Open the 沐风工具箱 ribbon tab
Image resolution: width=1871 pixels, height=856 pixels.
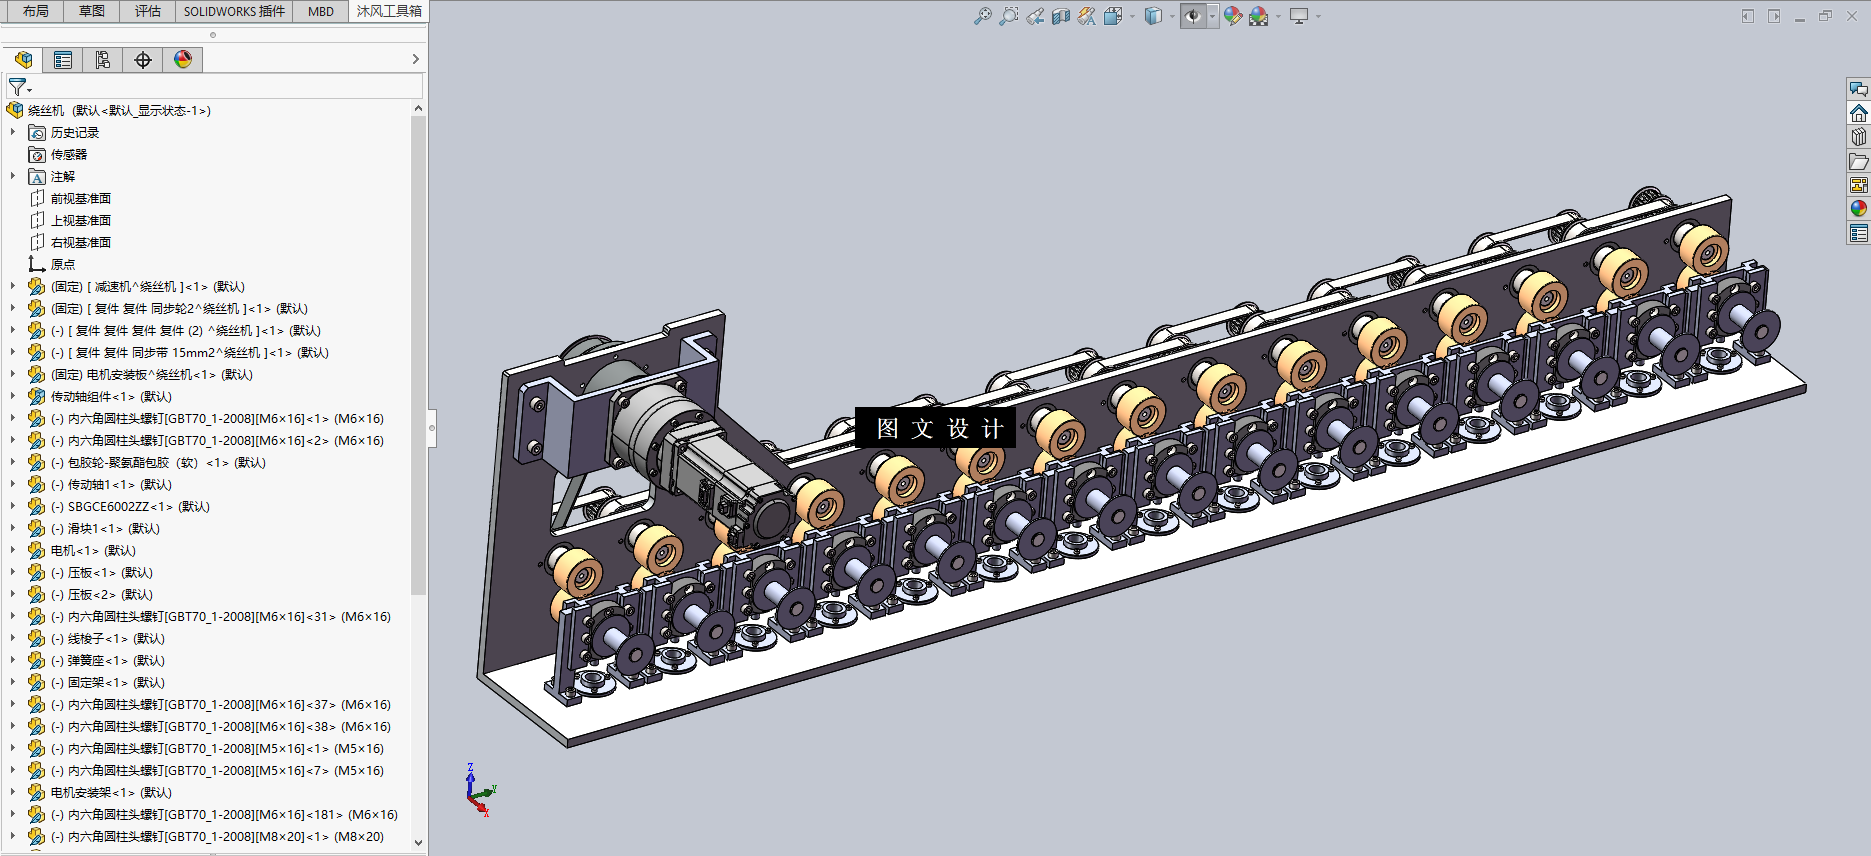[389, 11]
